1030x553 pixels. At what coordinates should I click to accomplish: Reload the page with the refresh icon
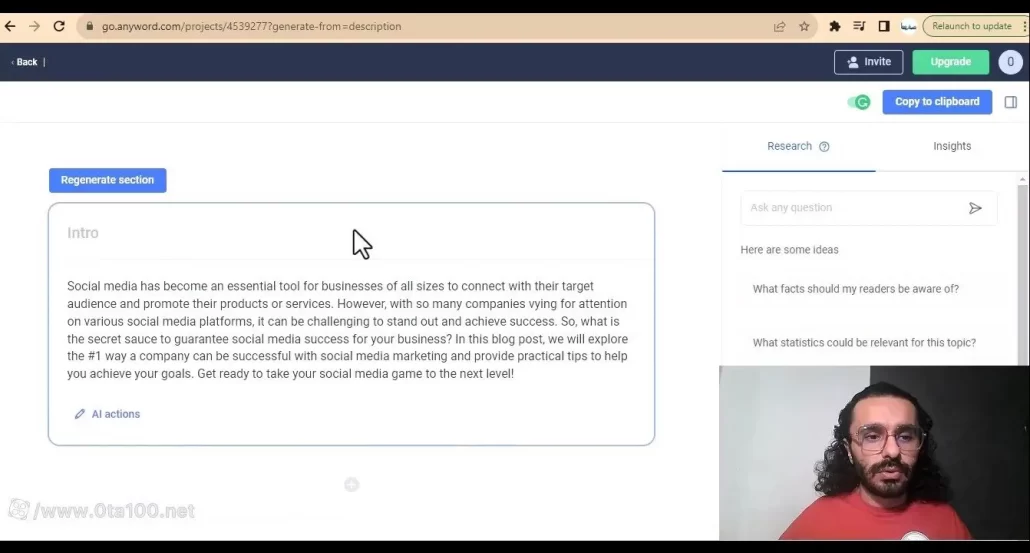coord(59,26)
